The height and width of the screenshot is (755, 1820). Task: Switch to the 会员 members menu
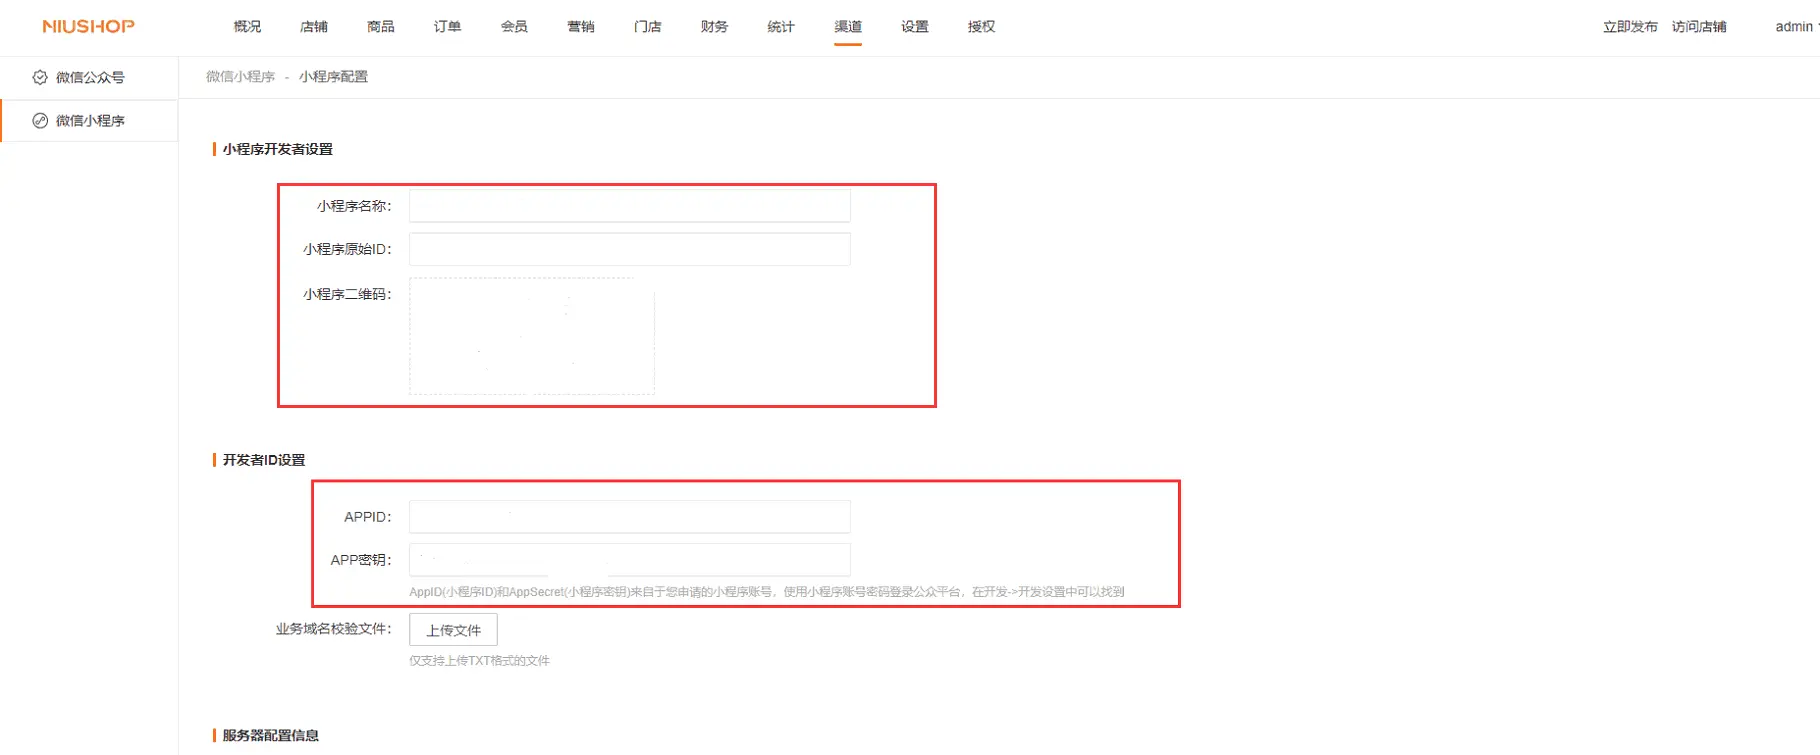(514, 27)
